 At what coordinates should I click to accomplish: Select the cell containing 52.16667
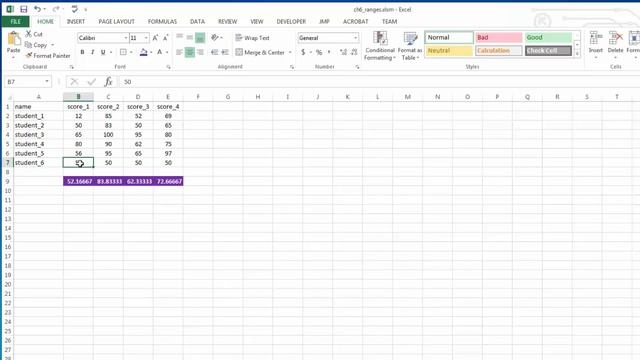tap(78, 181)
